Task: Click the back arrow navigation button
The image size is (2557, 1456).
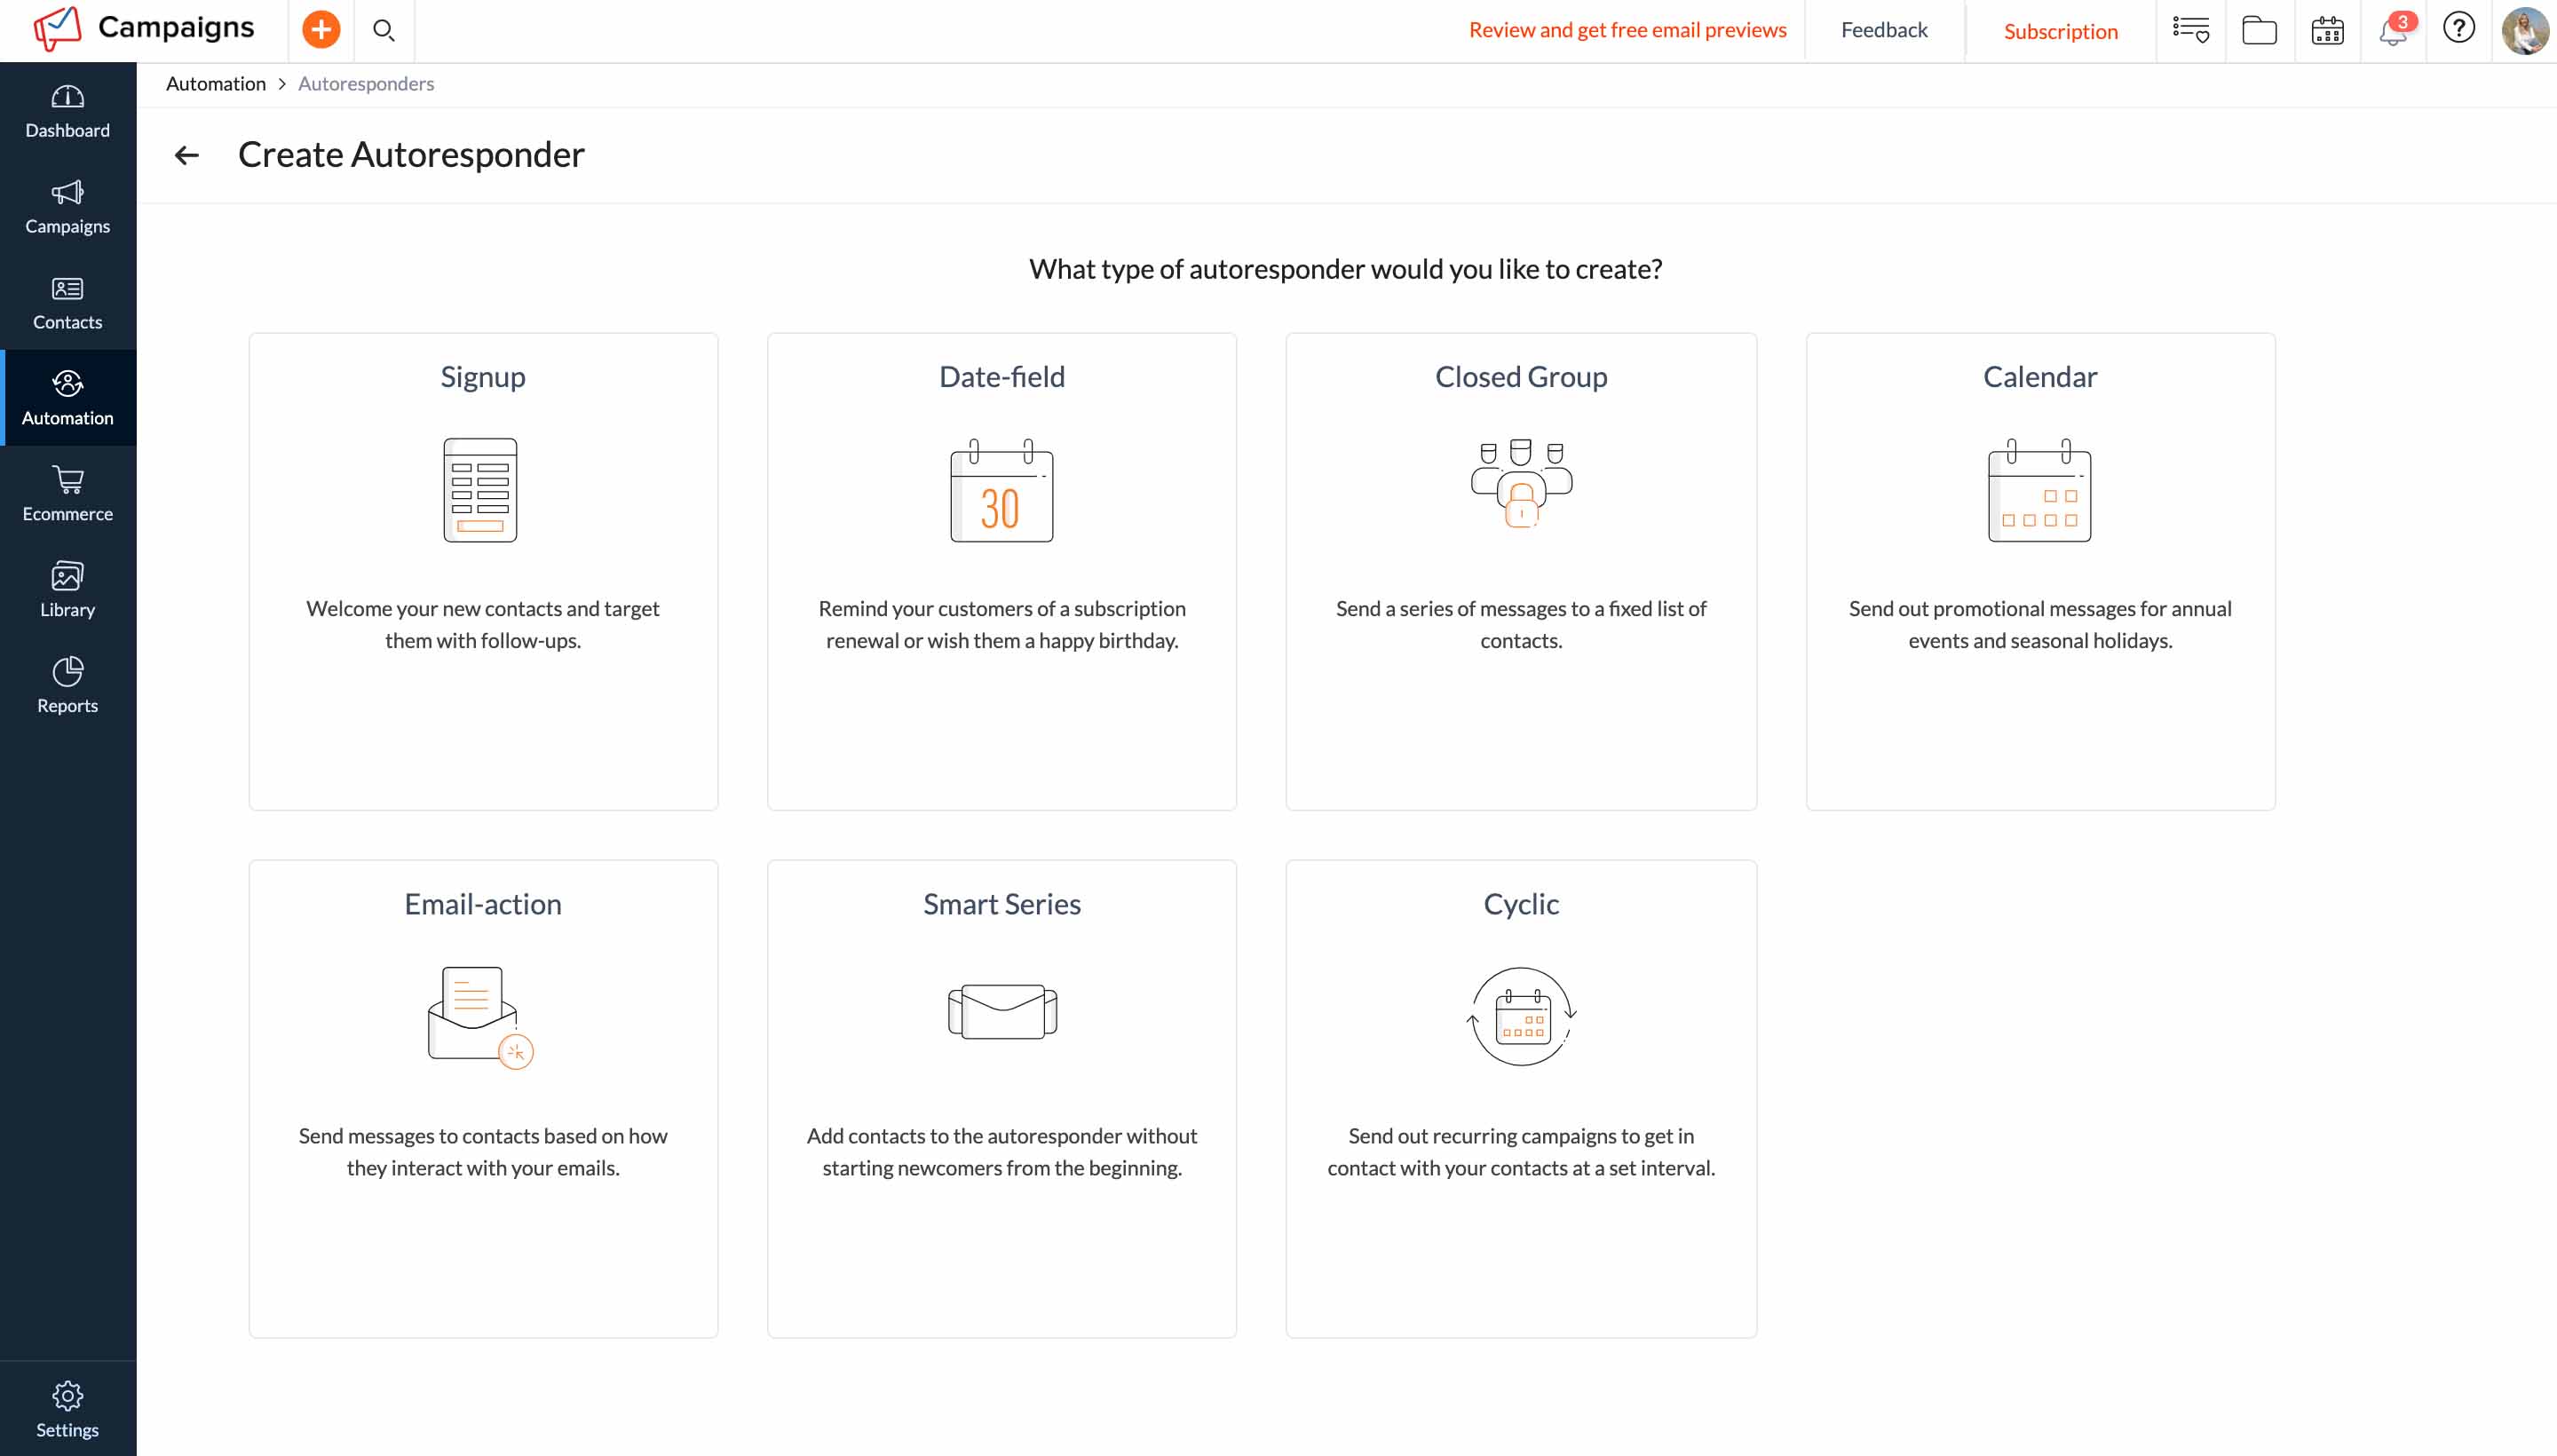Action: pyautogui.click(x=186, y=153)
